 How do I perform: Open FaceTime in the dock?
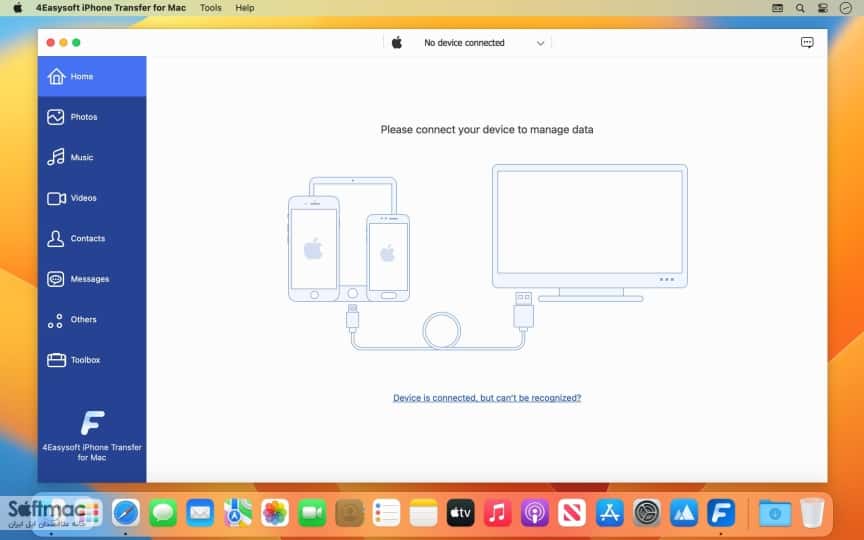312,513
